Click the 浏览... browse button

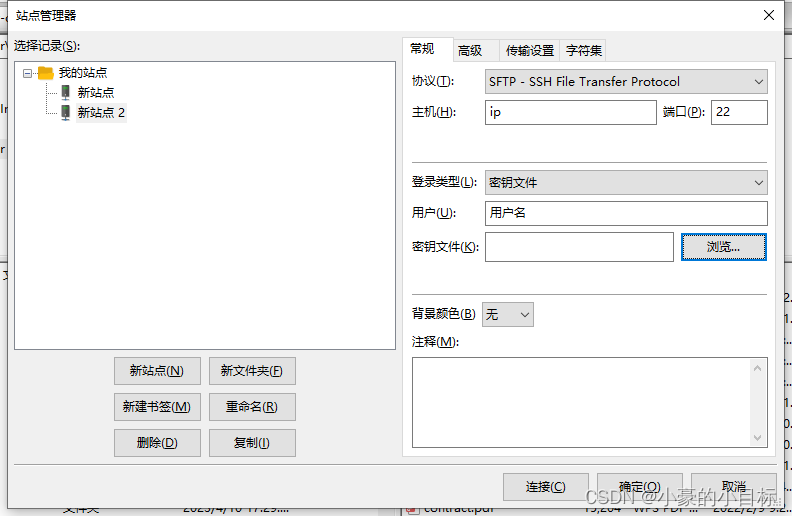tap(723, 247)
